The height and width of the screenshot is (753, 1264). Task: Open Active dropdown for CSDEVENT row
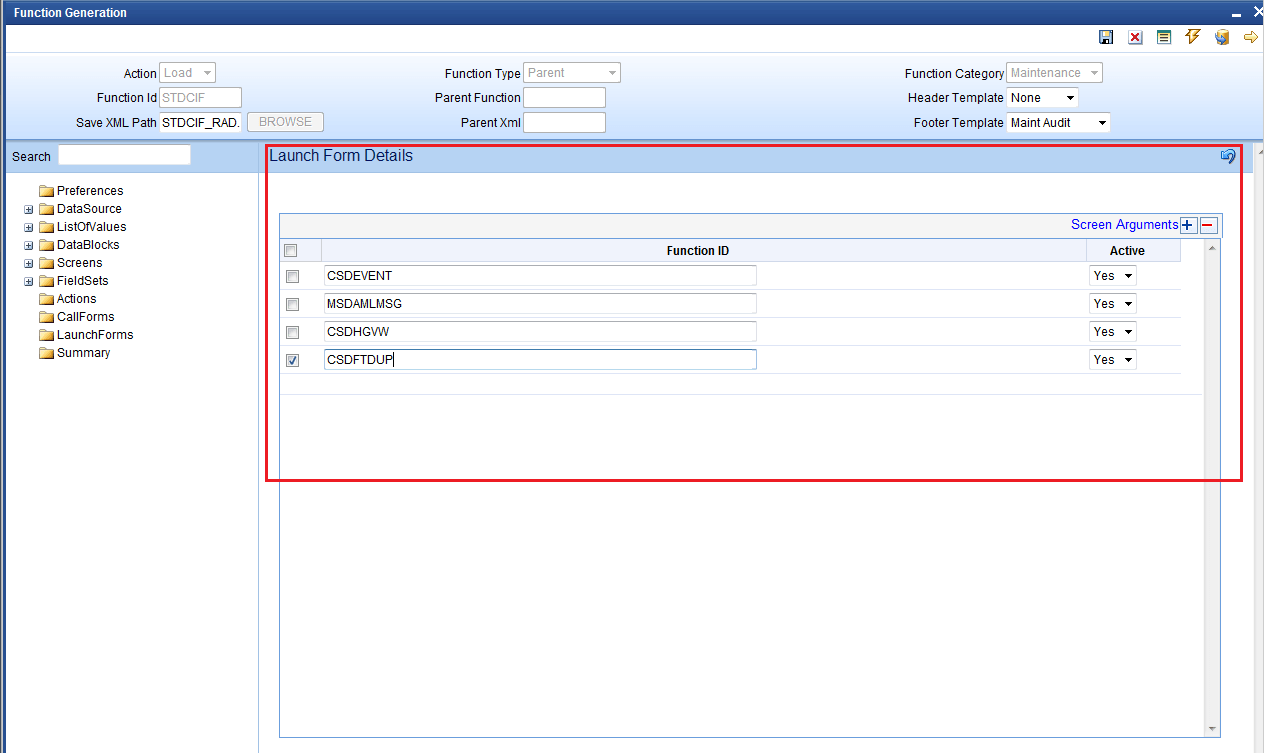tap(1113, 276)
